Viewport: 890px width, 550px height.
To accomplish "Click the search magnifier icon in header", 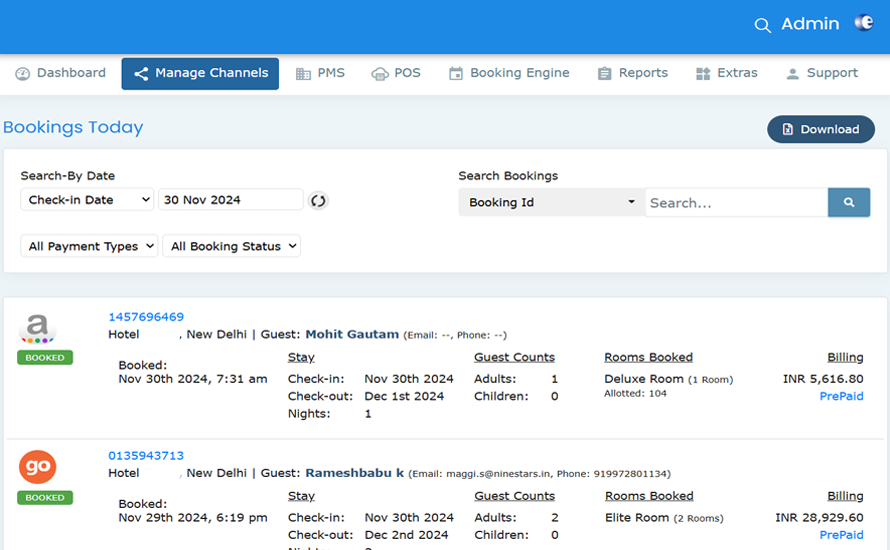I will [762, 25].
